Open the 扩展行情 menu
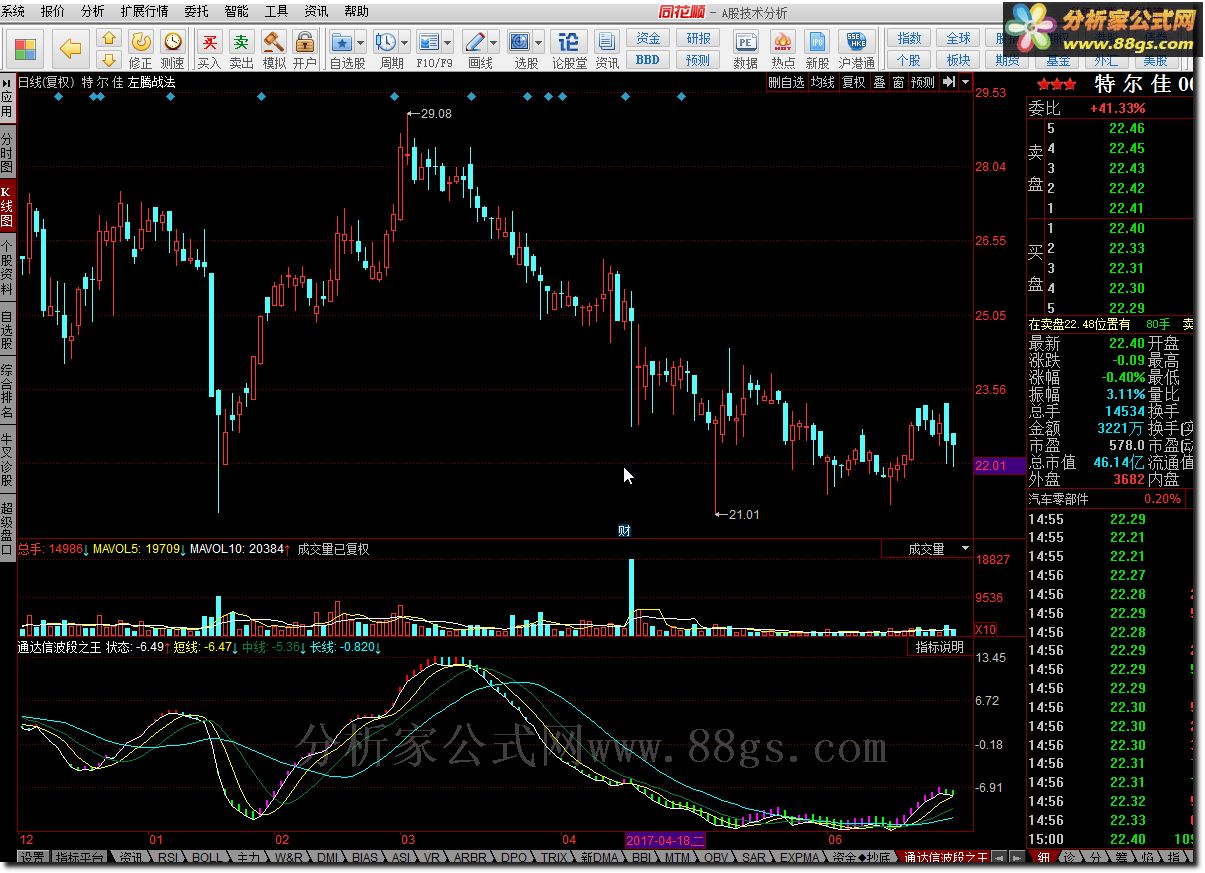 144,12
